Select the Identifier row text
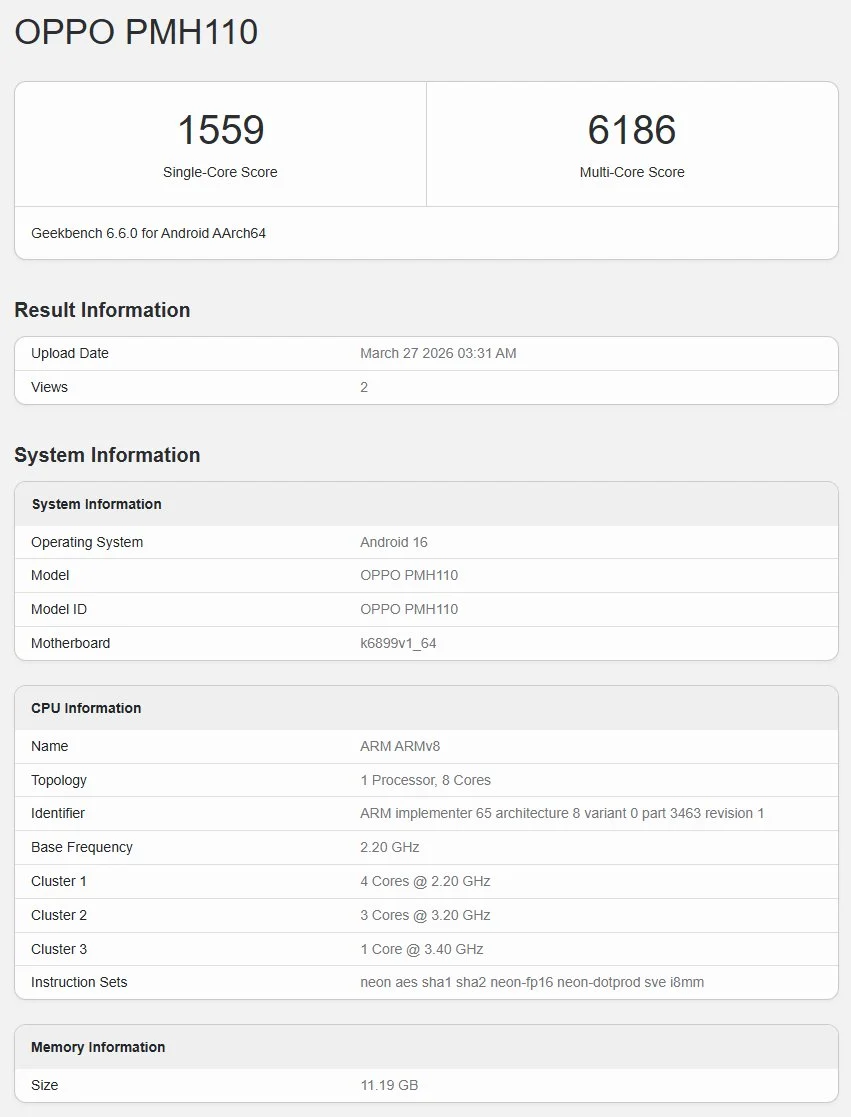This screenshot has height=1117, width=851. (560, 813)
